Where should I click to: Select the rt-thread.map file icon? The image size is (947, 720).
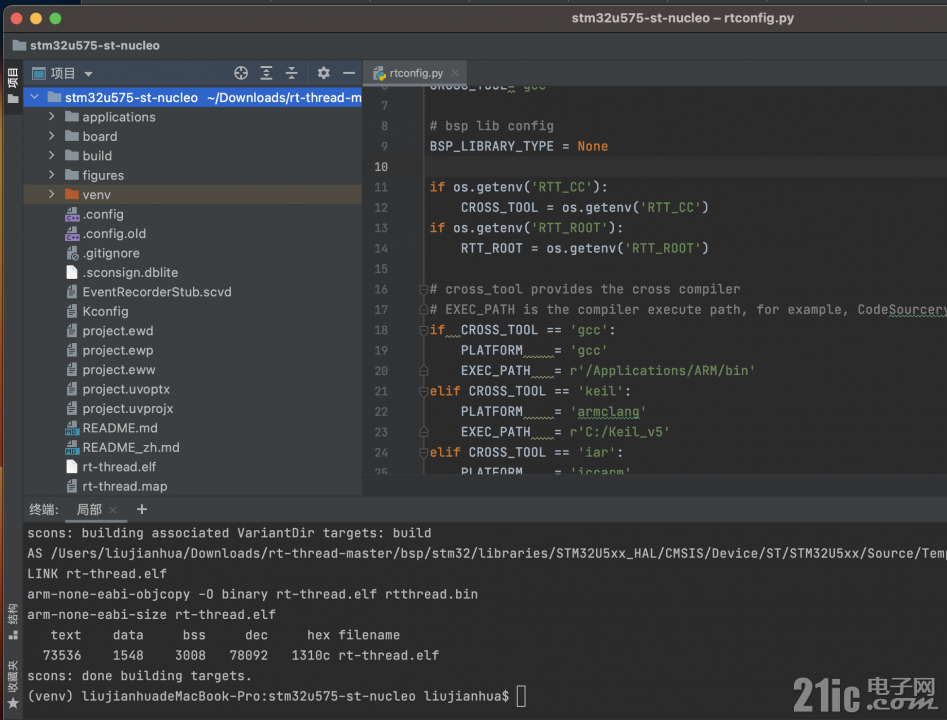72,486
